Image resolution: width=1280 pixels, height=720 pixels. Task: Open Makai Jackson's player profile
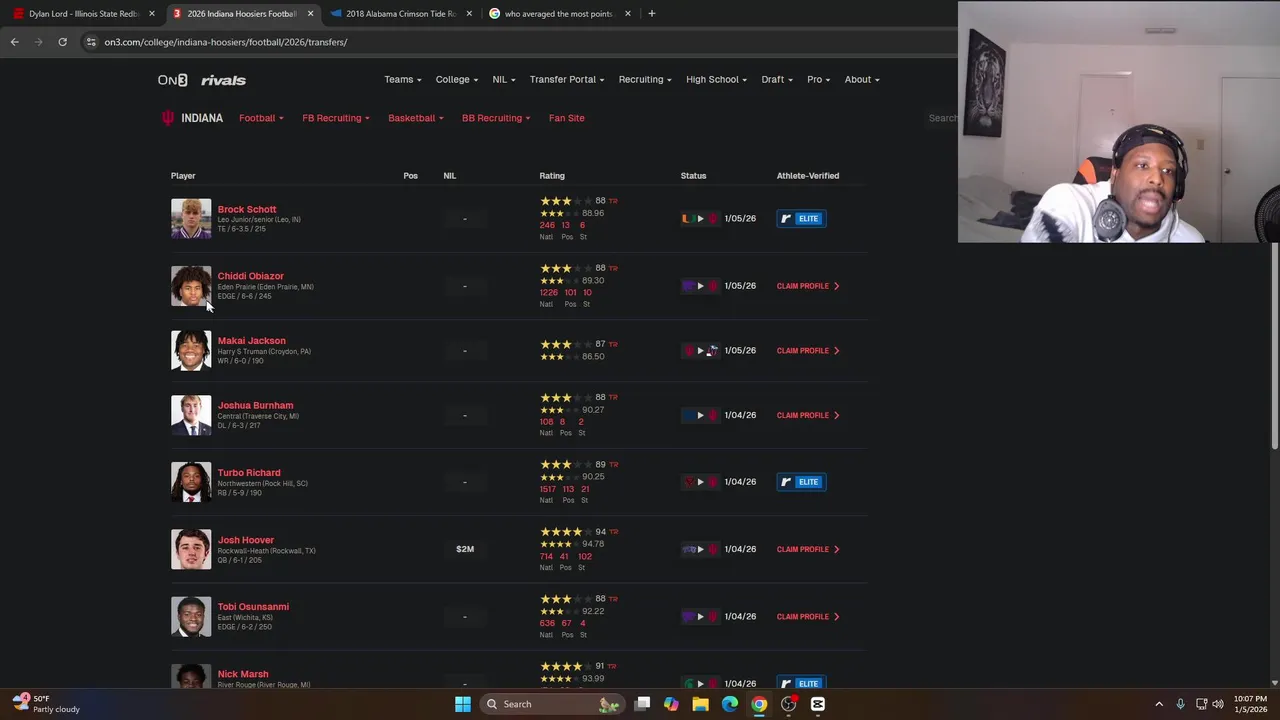[x=252, y=341]
